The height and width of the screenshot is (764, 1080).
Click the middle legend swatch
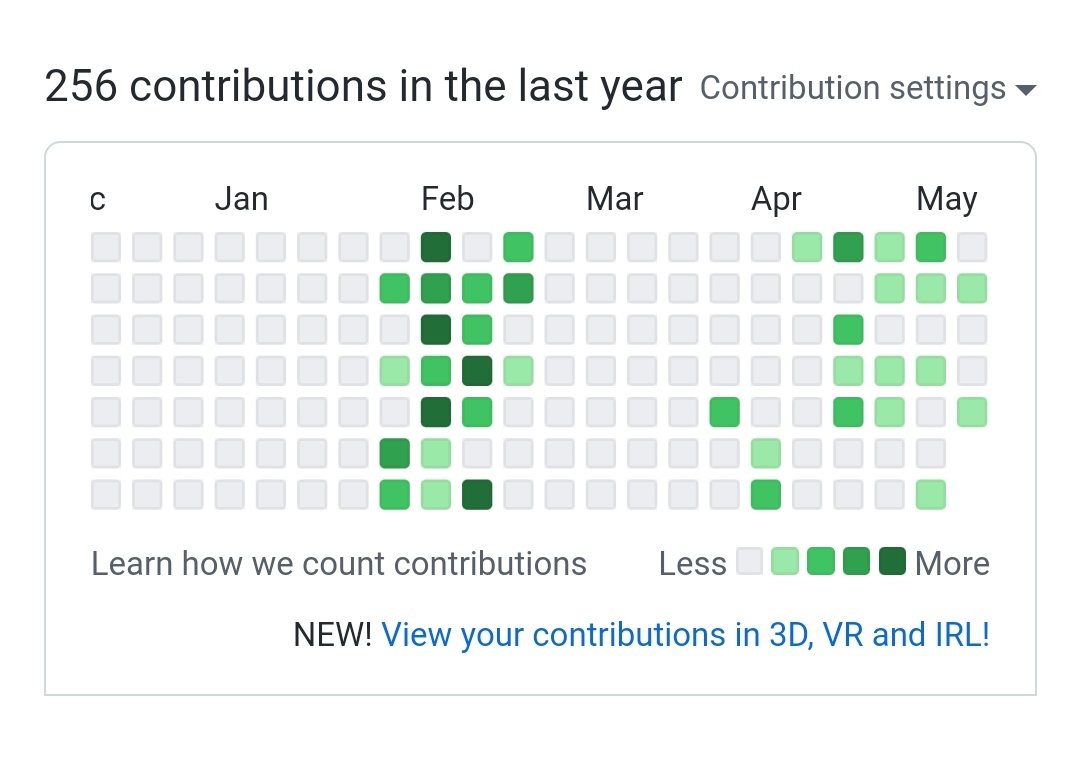pos(821,562)
